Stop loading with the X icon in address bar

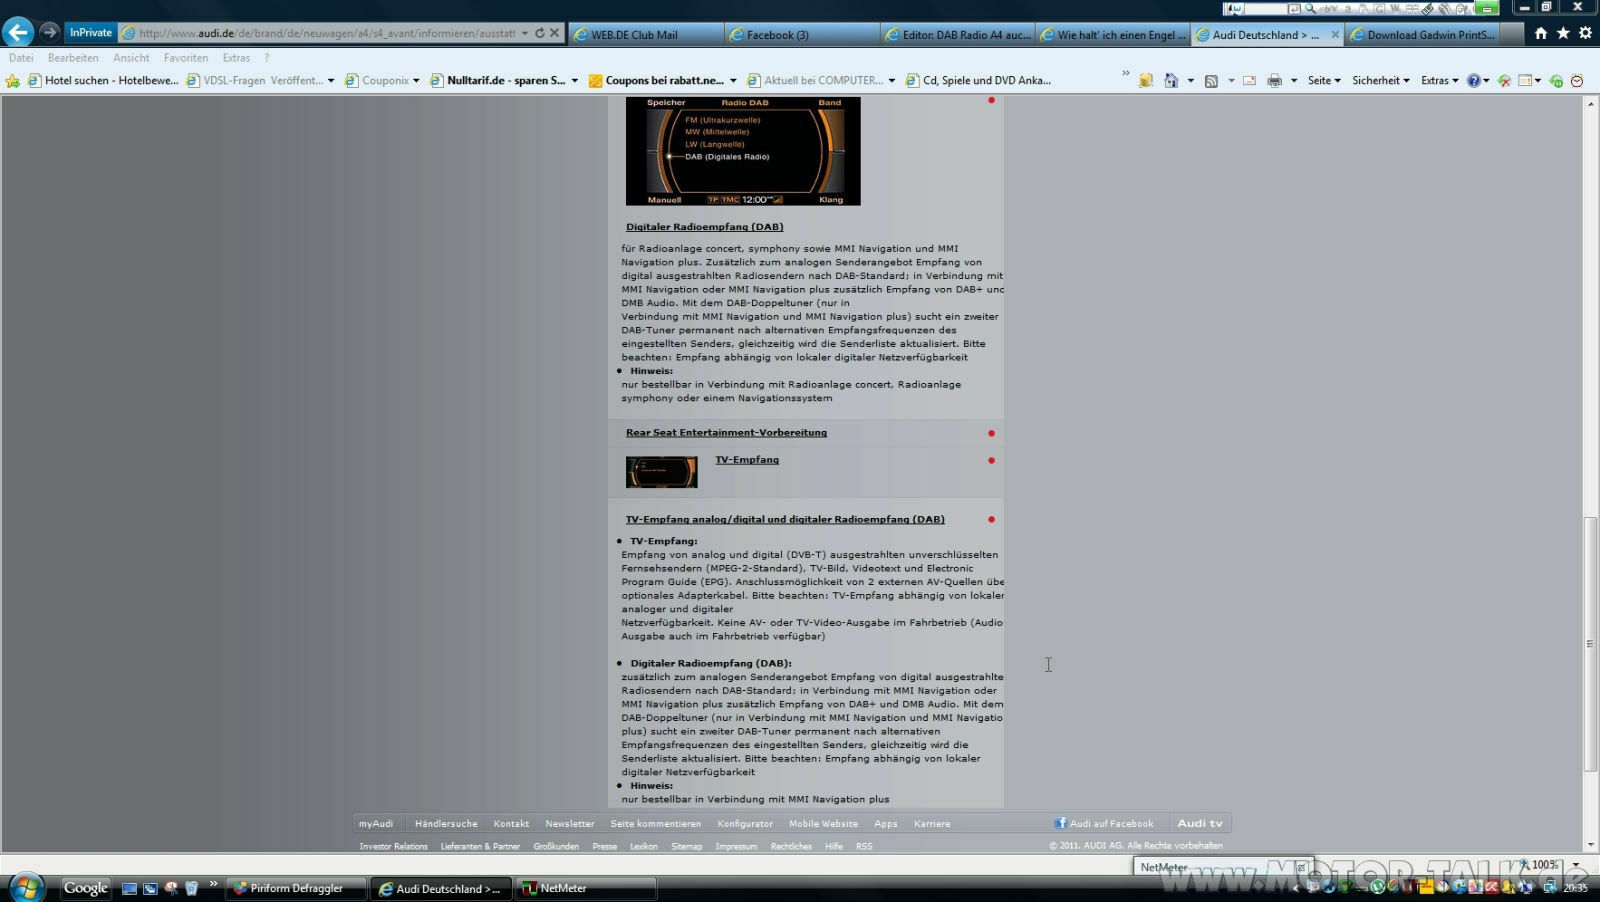[x=555, y=33]
